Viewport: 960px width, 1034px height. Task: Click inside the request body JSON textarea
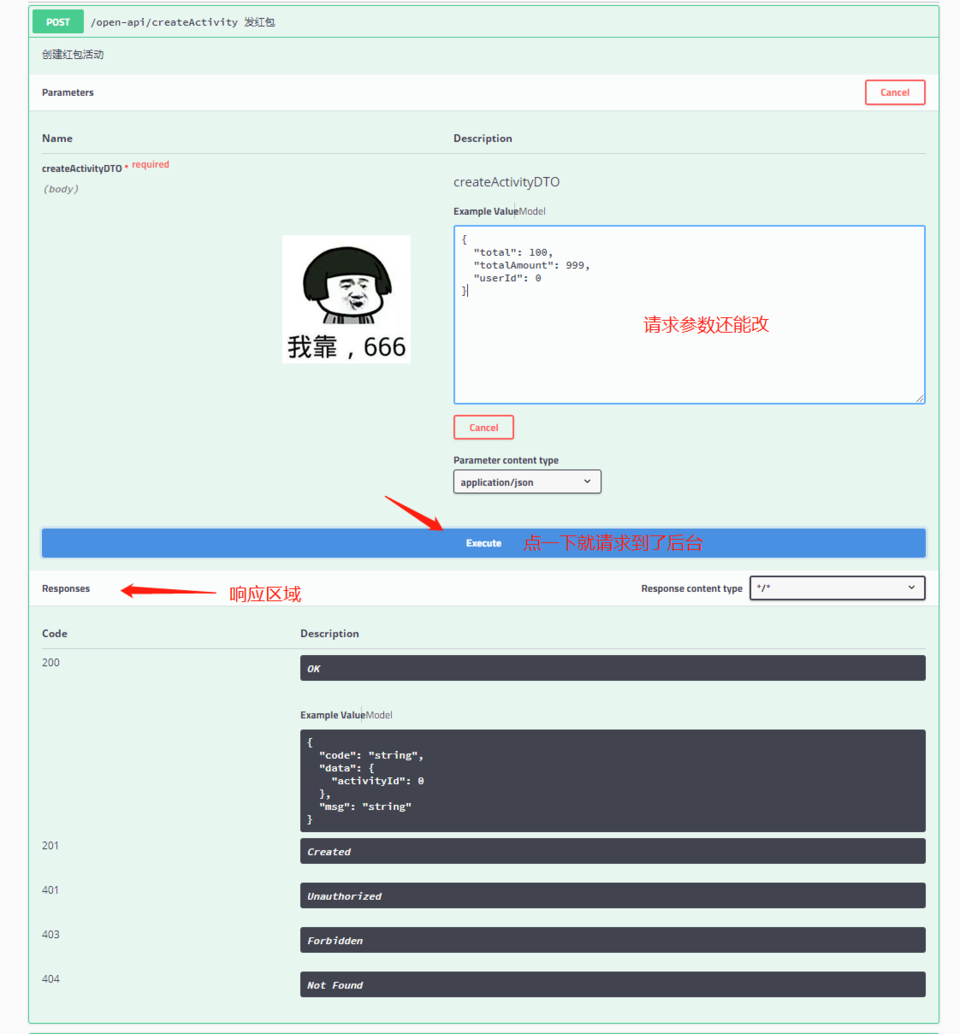point(689,315)
